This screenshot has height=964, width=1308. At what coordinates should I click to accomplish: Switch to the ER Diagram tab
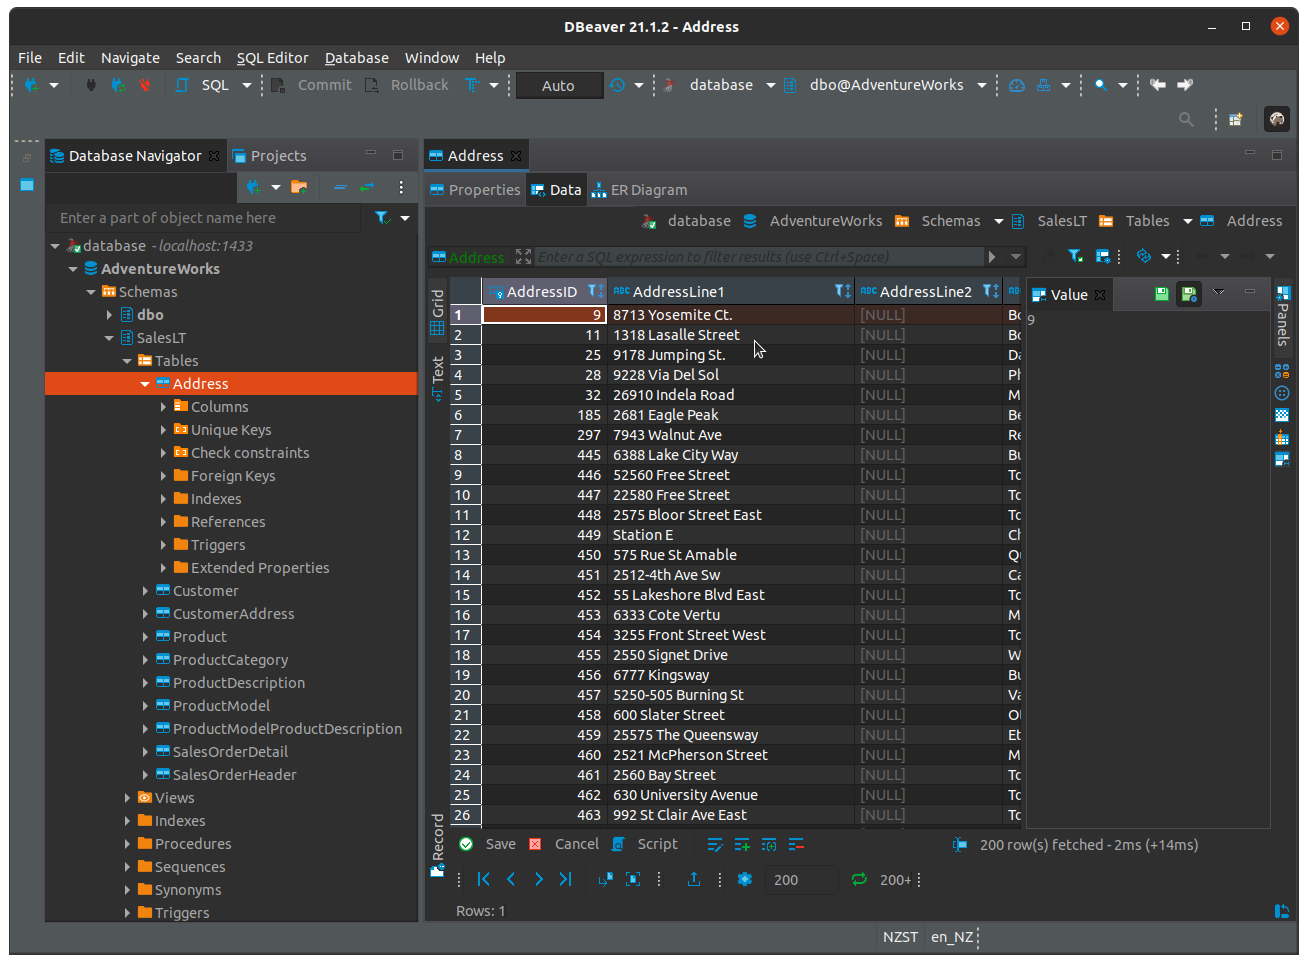pyautogui.click(x=639, y=190)
